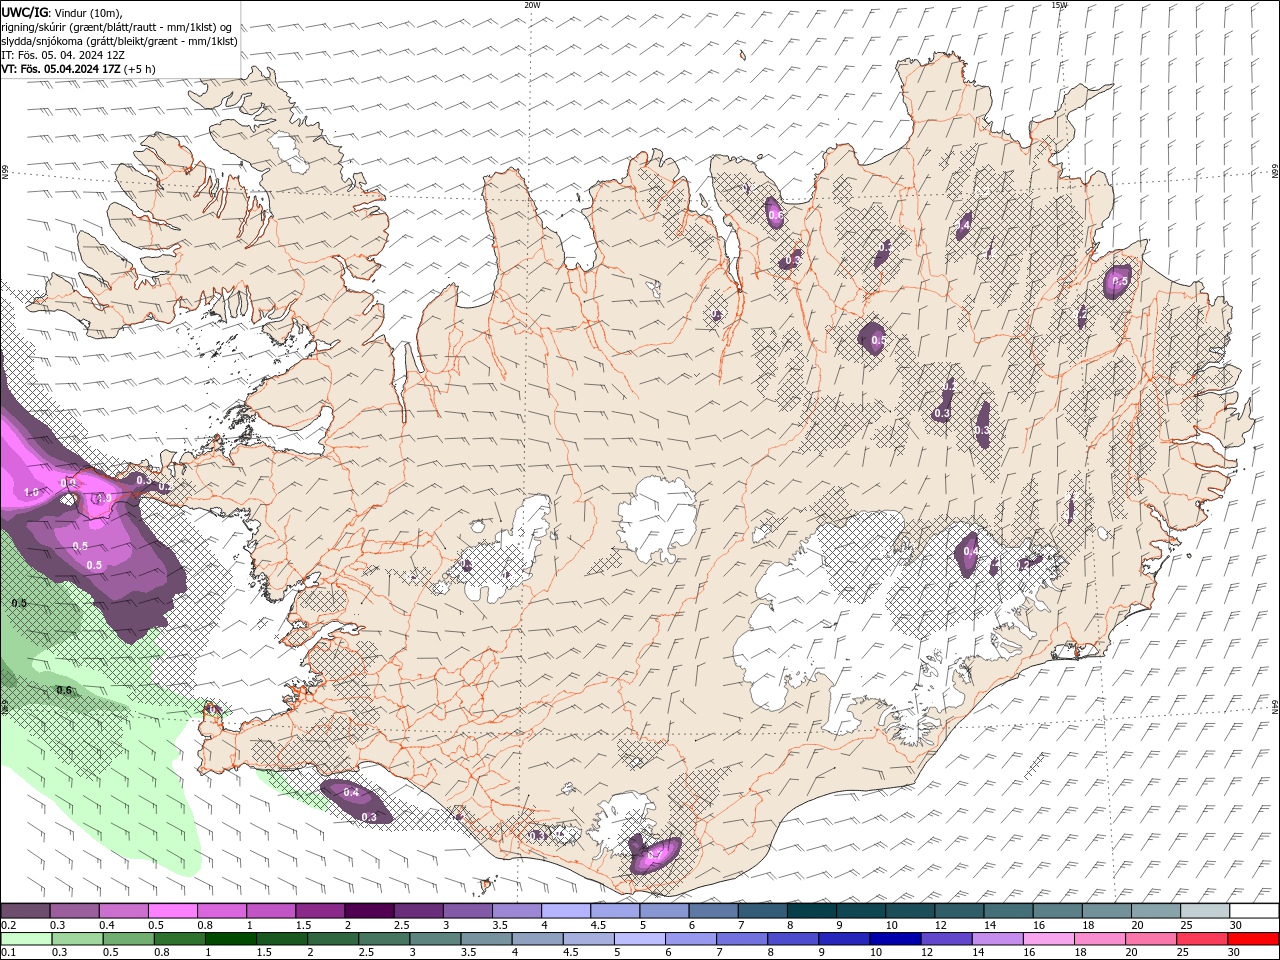
Task: Click the bottom legend swatch starting at 6
Action: 691,939
